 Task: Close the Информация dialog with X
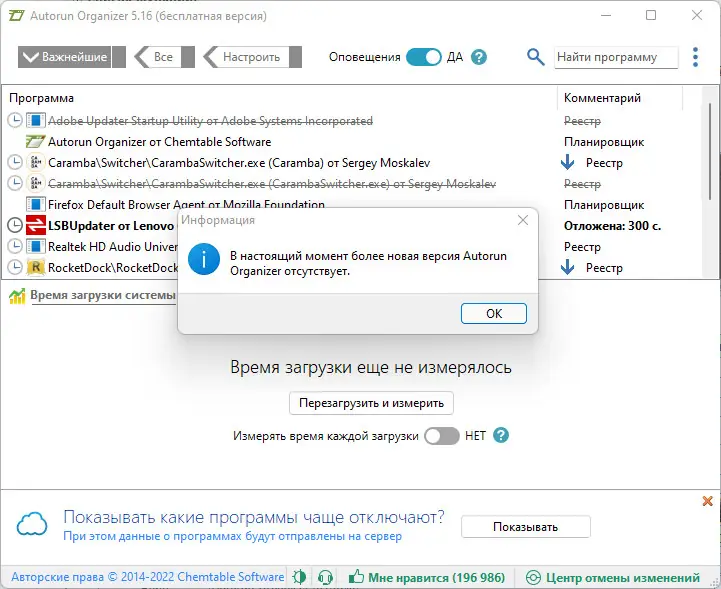tap(523, 220)
